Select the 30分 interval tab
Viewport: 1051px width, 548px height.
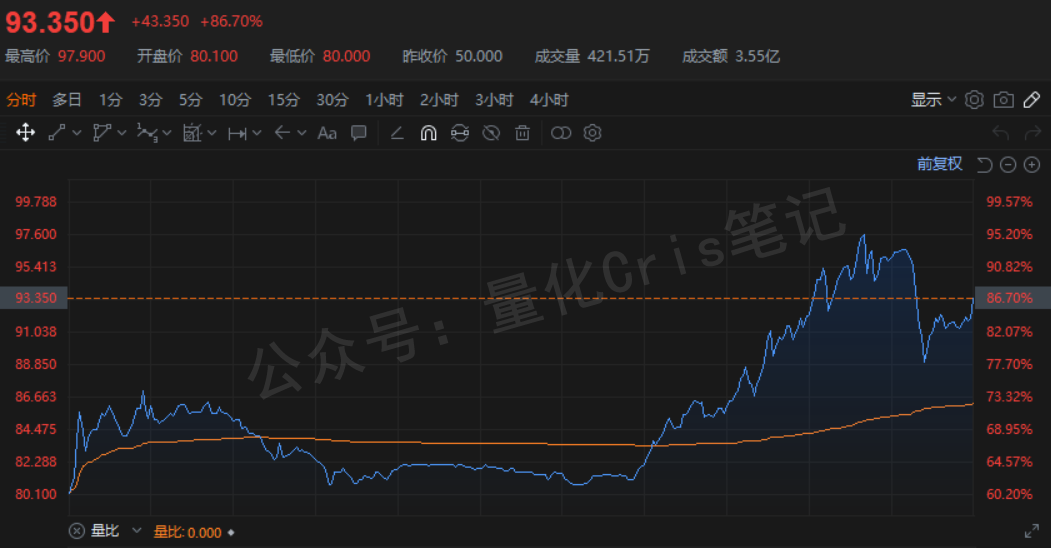coord(332,100)
